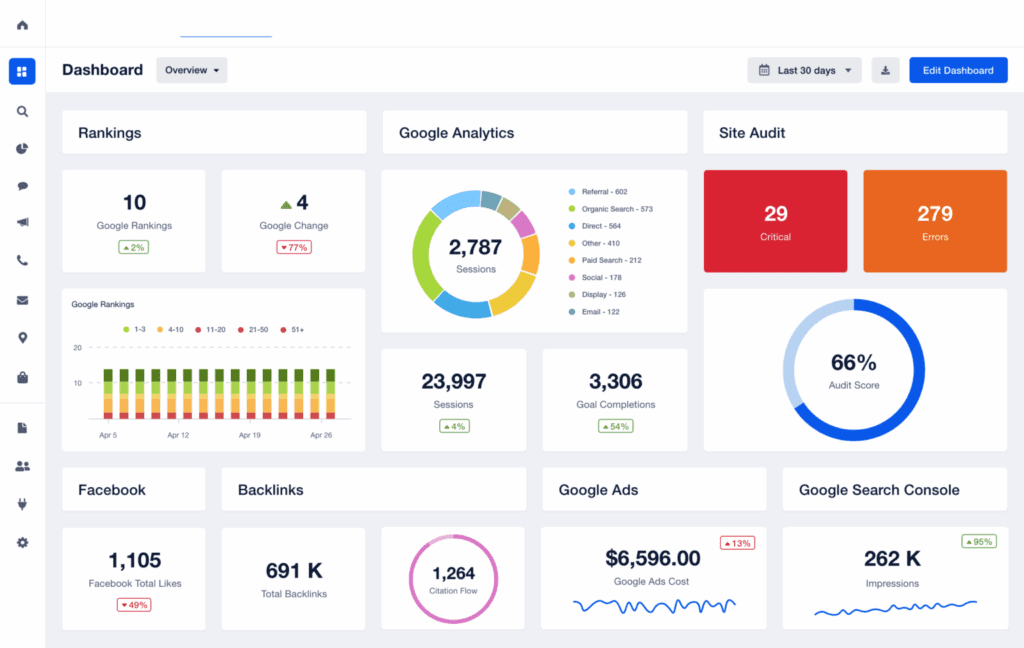The width and height of the screenshot is (1024, 648).
Task: Open the phone call tracking icon
Action: point(22,261)
